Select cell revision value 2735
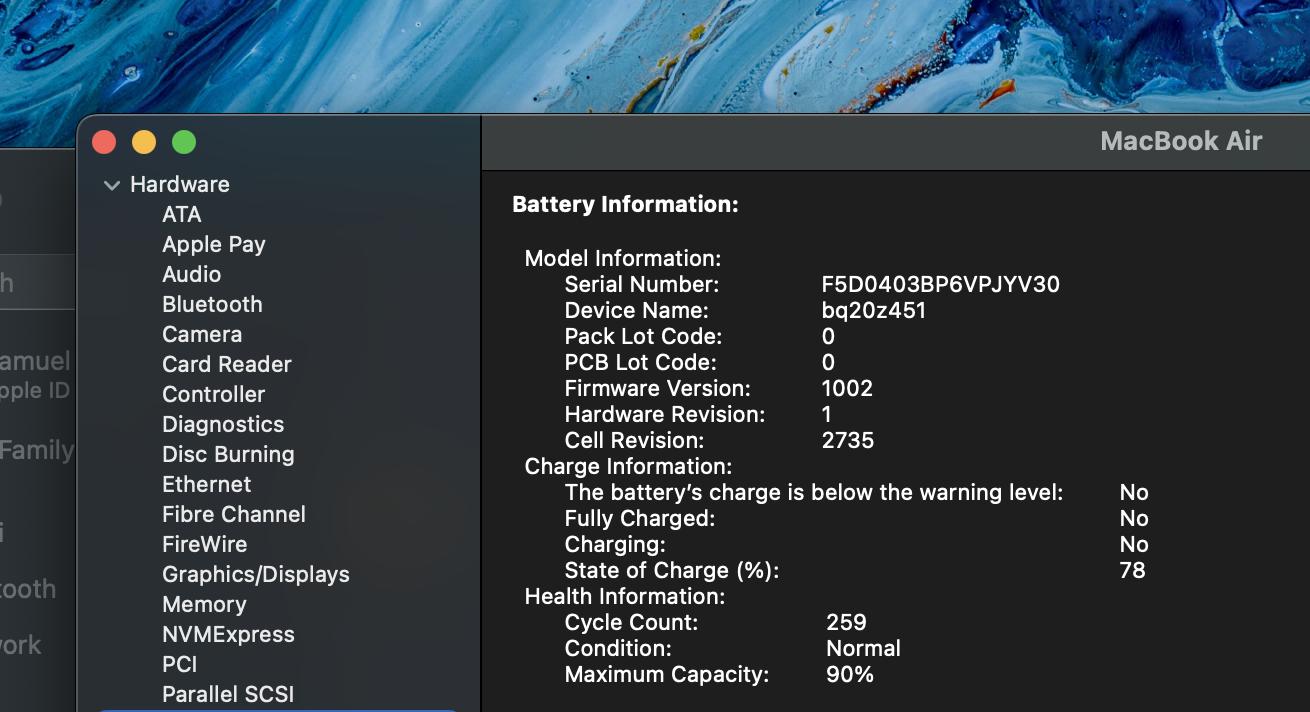The height and width of the screenshot is (712, 1310). 848,440
